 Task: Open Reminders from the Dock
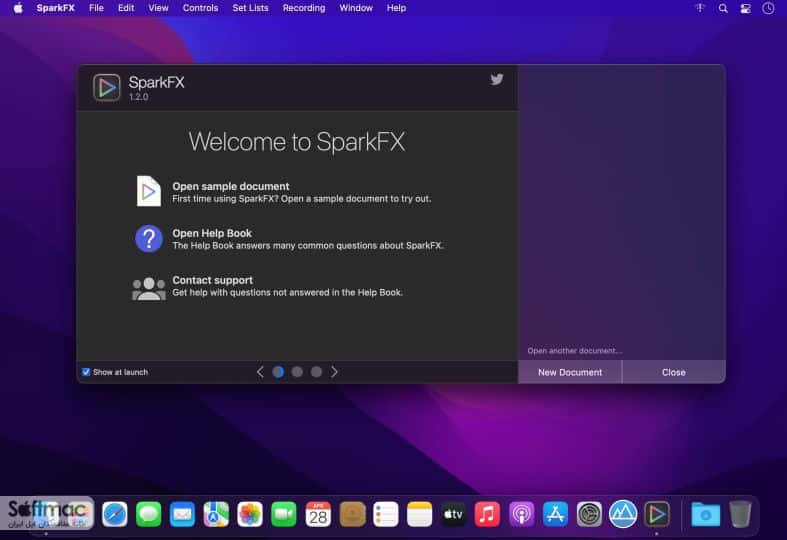[385, 514]
